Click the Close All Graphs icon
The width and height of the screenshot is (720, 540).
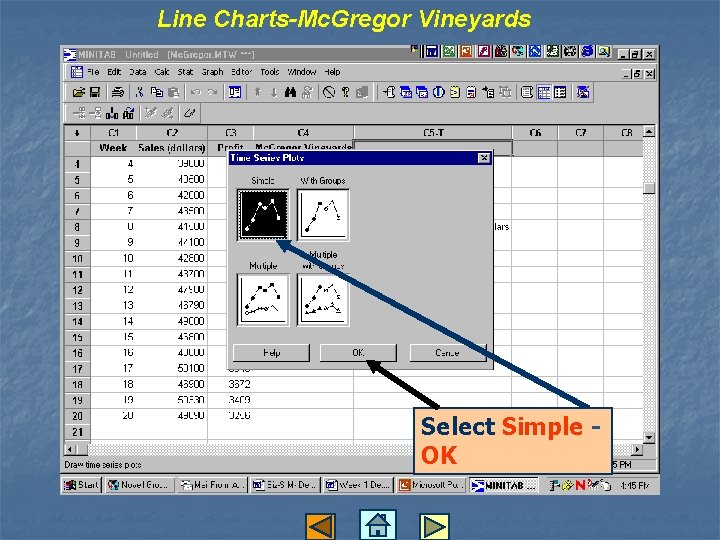[583, 92]
